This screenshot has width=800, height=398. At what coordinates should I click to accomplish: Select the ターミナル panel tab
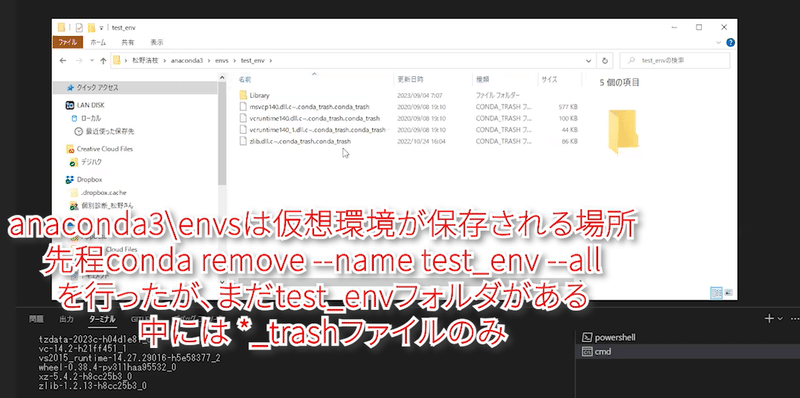102,319
